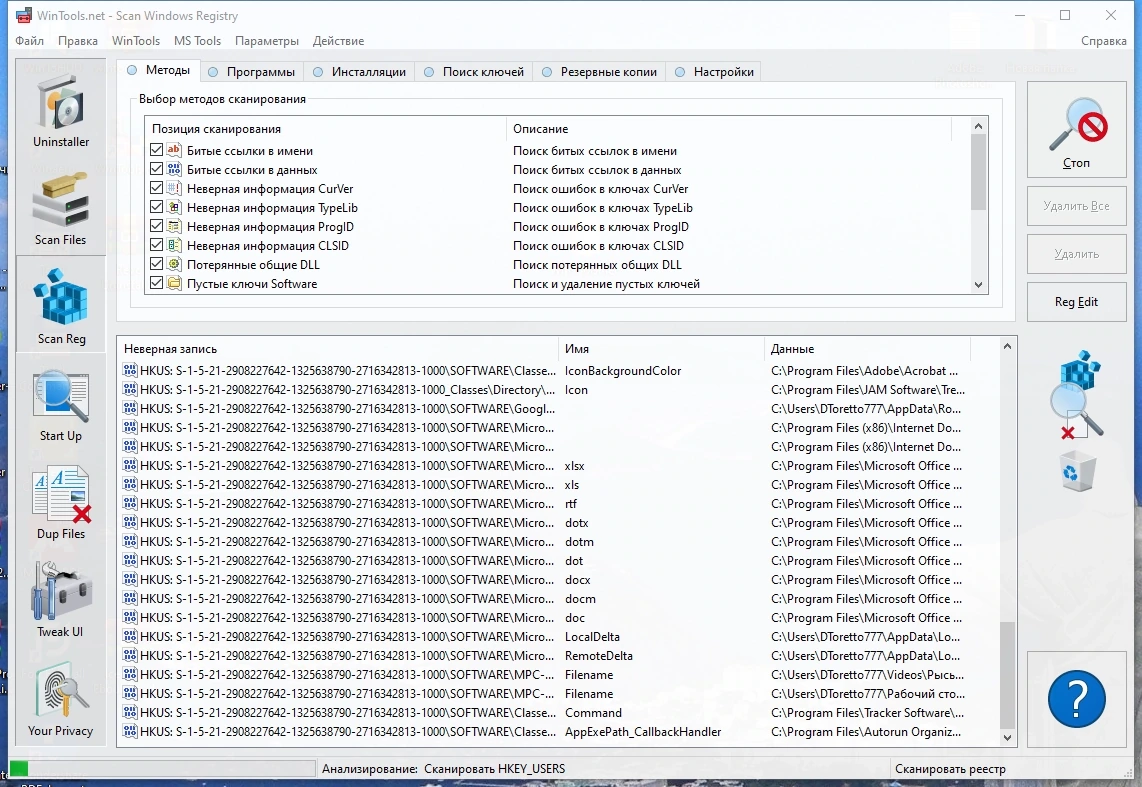Open the Файл menu
This screenshot has height=787, width=1142.
[29, 41]
